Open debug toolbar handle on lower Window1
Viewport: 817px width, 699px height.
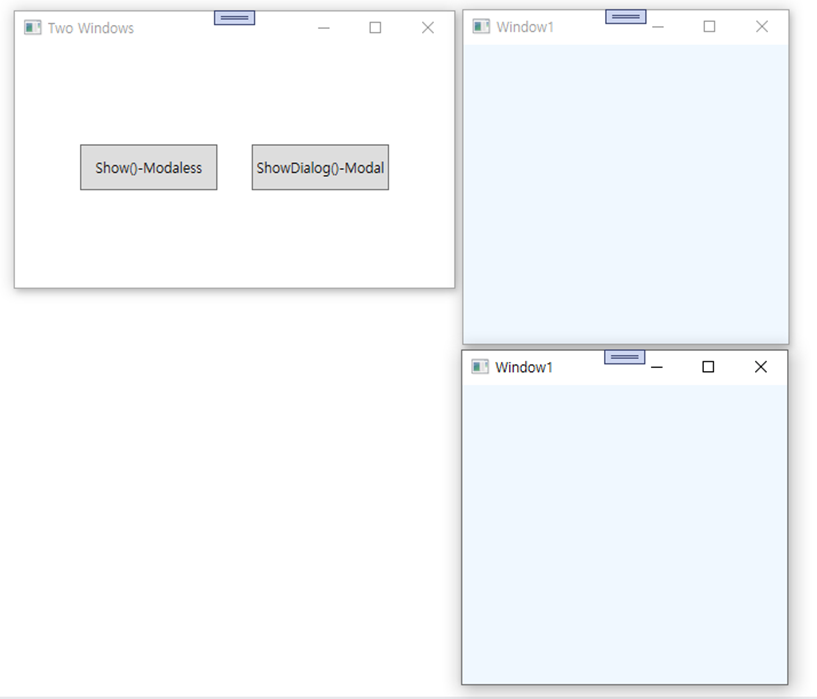(625, 357)
